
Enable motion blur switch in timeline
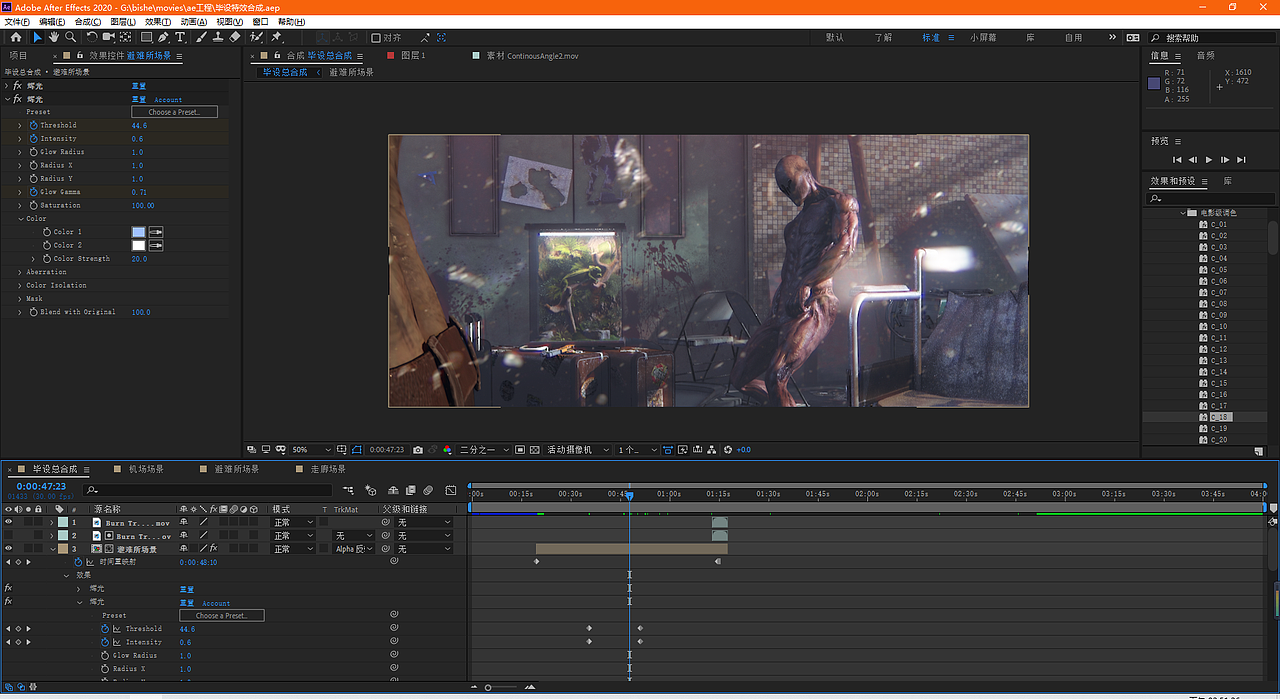pos(428,490)
